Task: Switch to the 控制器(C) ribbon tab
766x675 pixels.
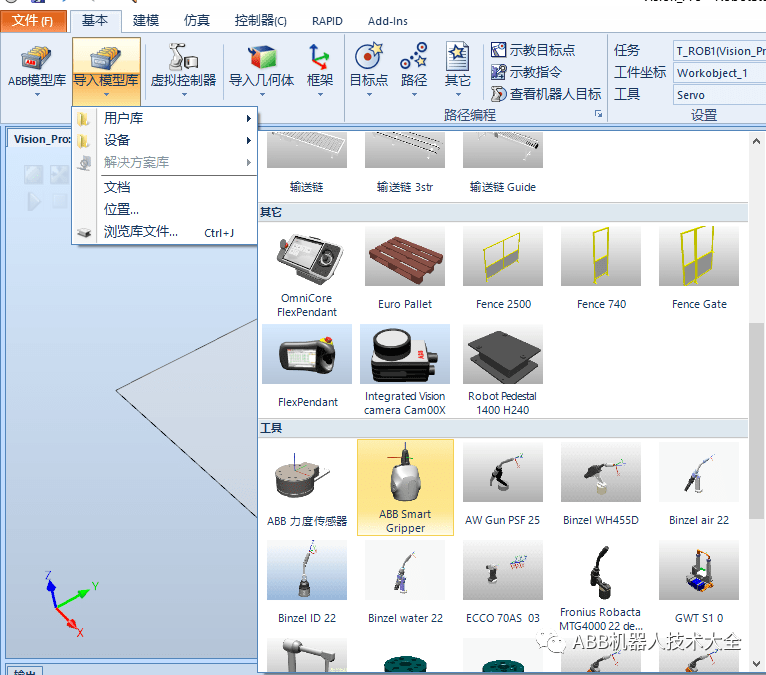Action: pos(260,21)
